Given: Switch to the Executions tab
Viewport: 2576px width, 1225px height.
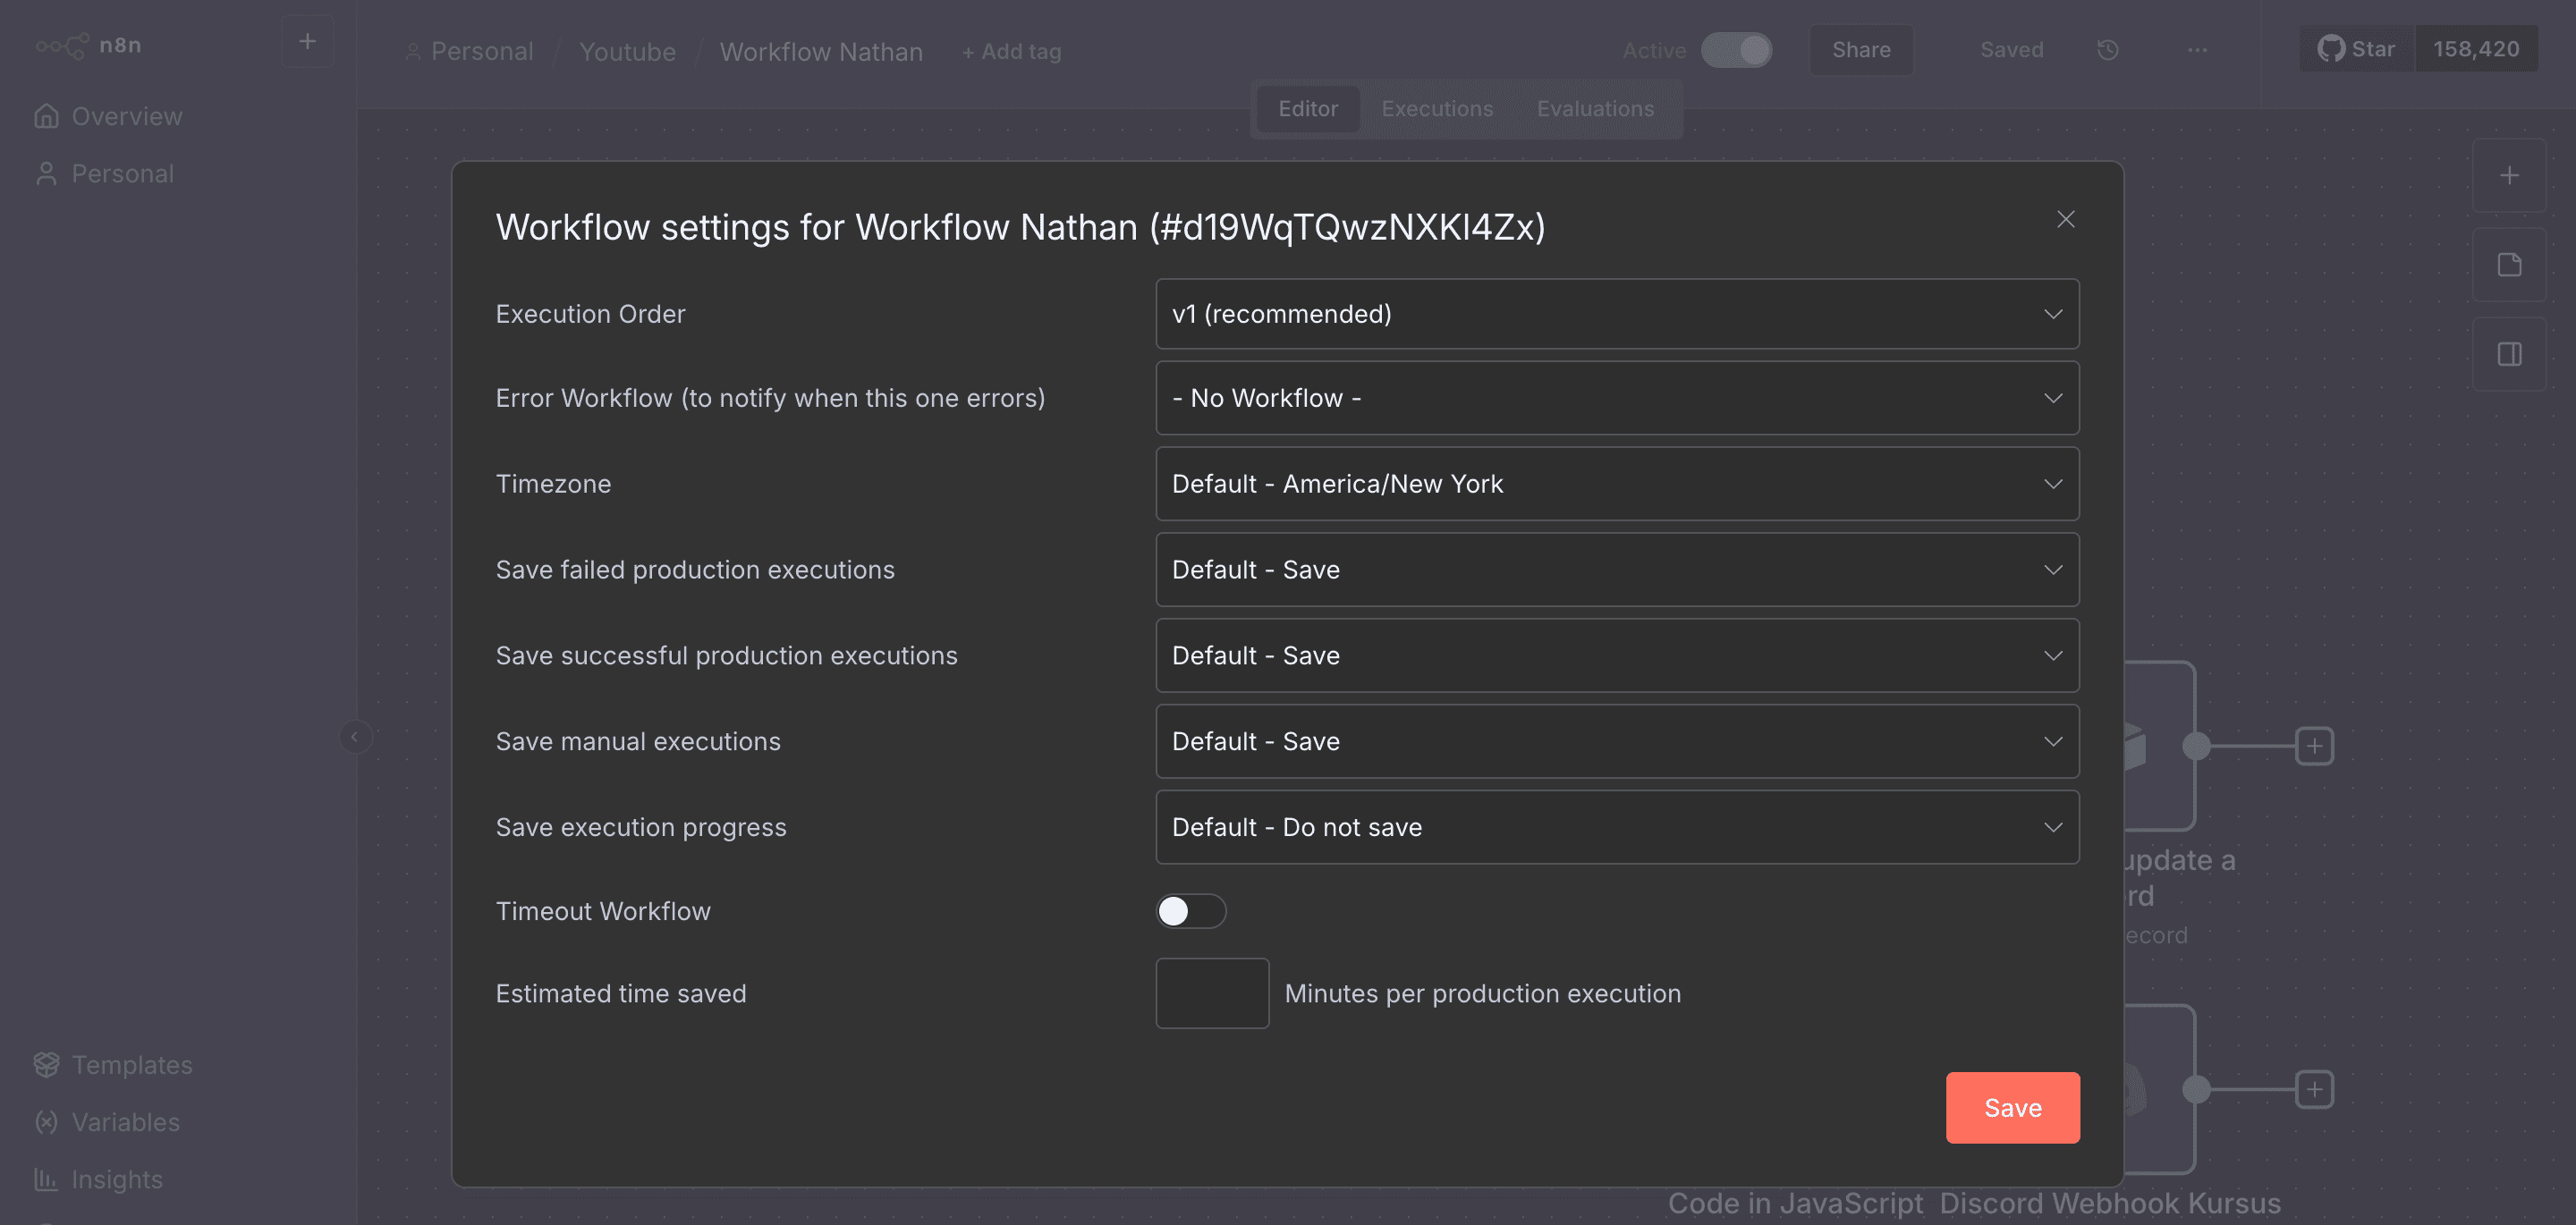Looking at the screenshot, I should click(1437, 109).
